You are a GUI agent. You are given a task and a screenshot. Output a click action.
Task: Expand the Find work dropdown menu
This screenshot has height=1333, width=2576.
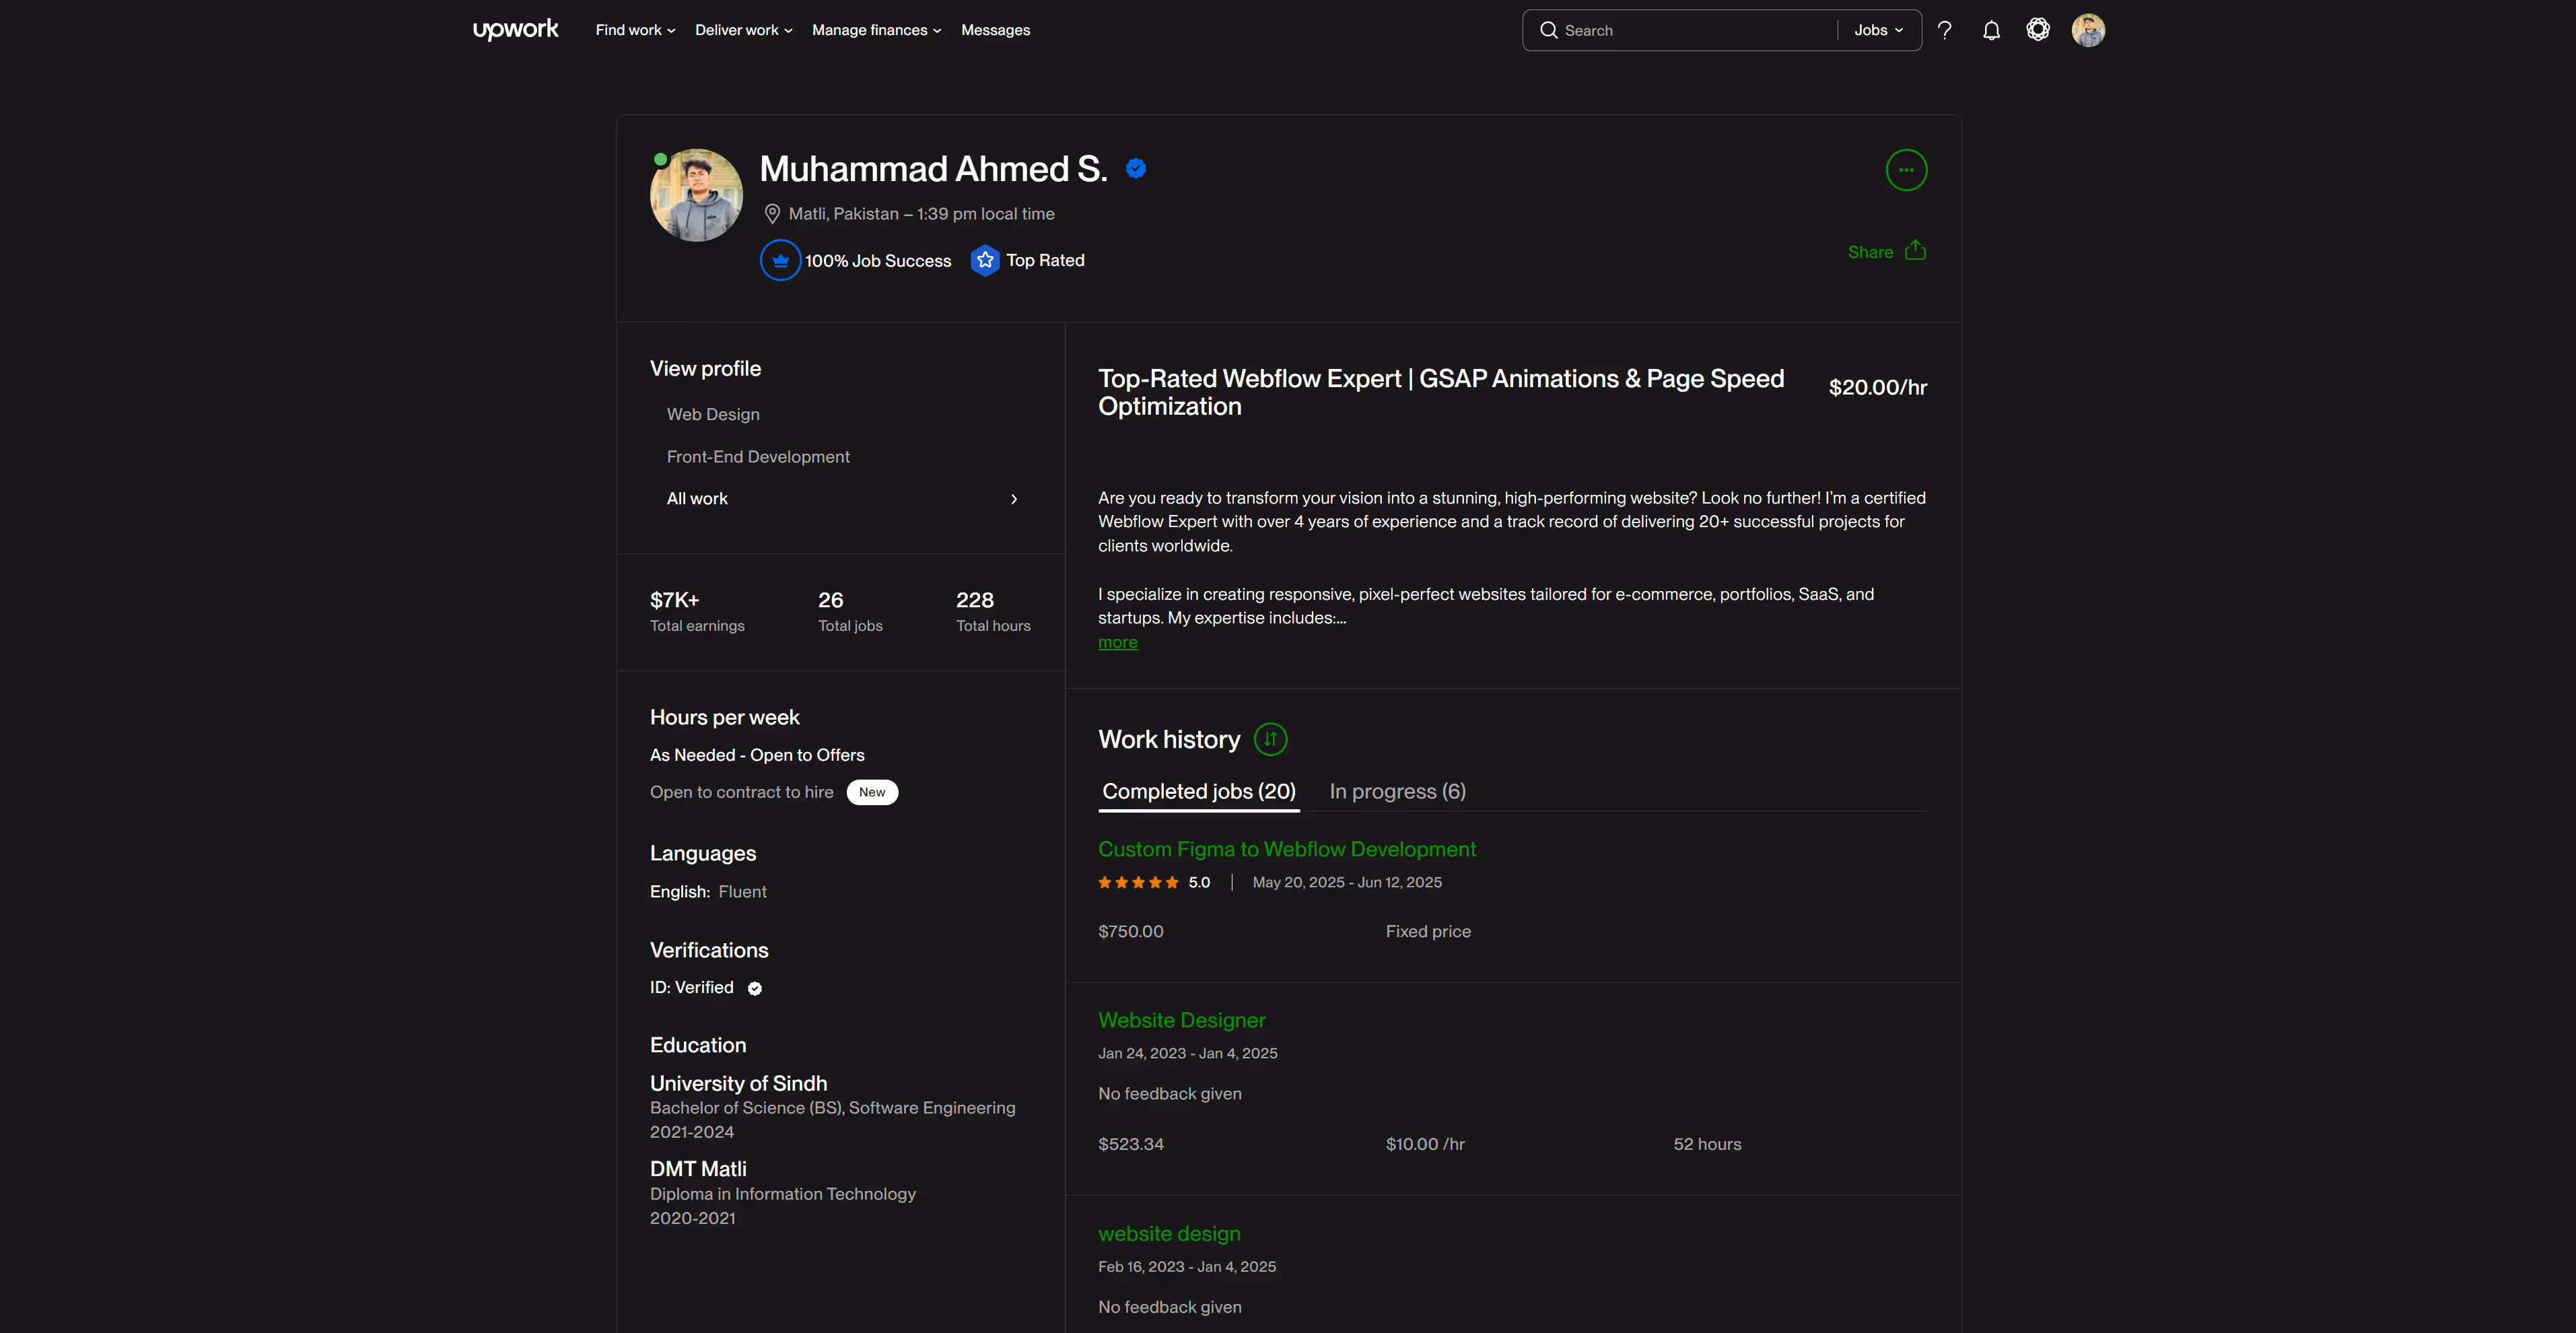635,30
